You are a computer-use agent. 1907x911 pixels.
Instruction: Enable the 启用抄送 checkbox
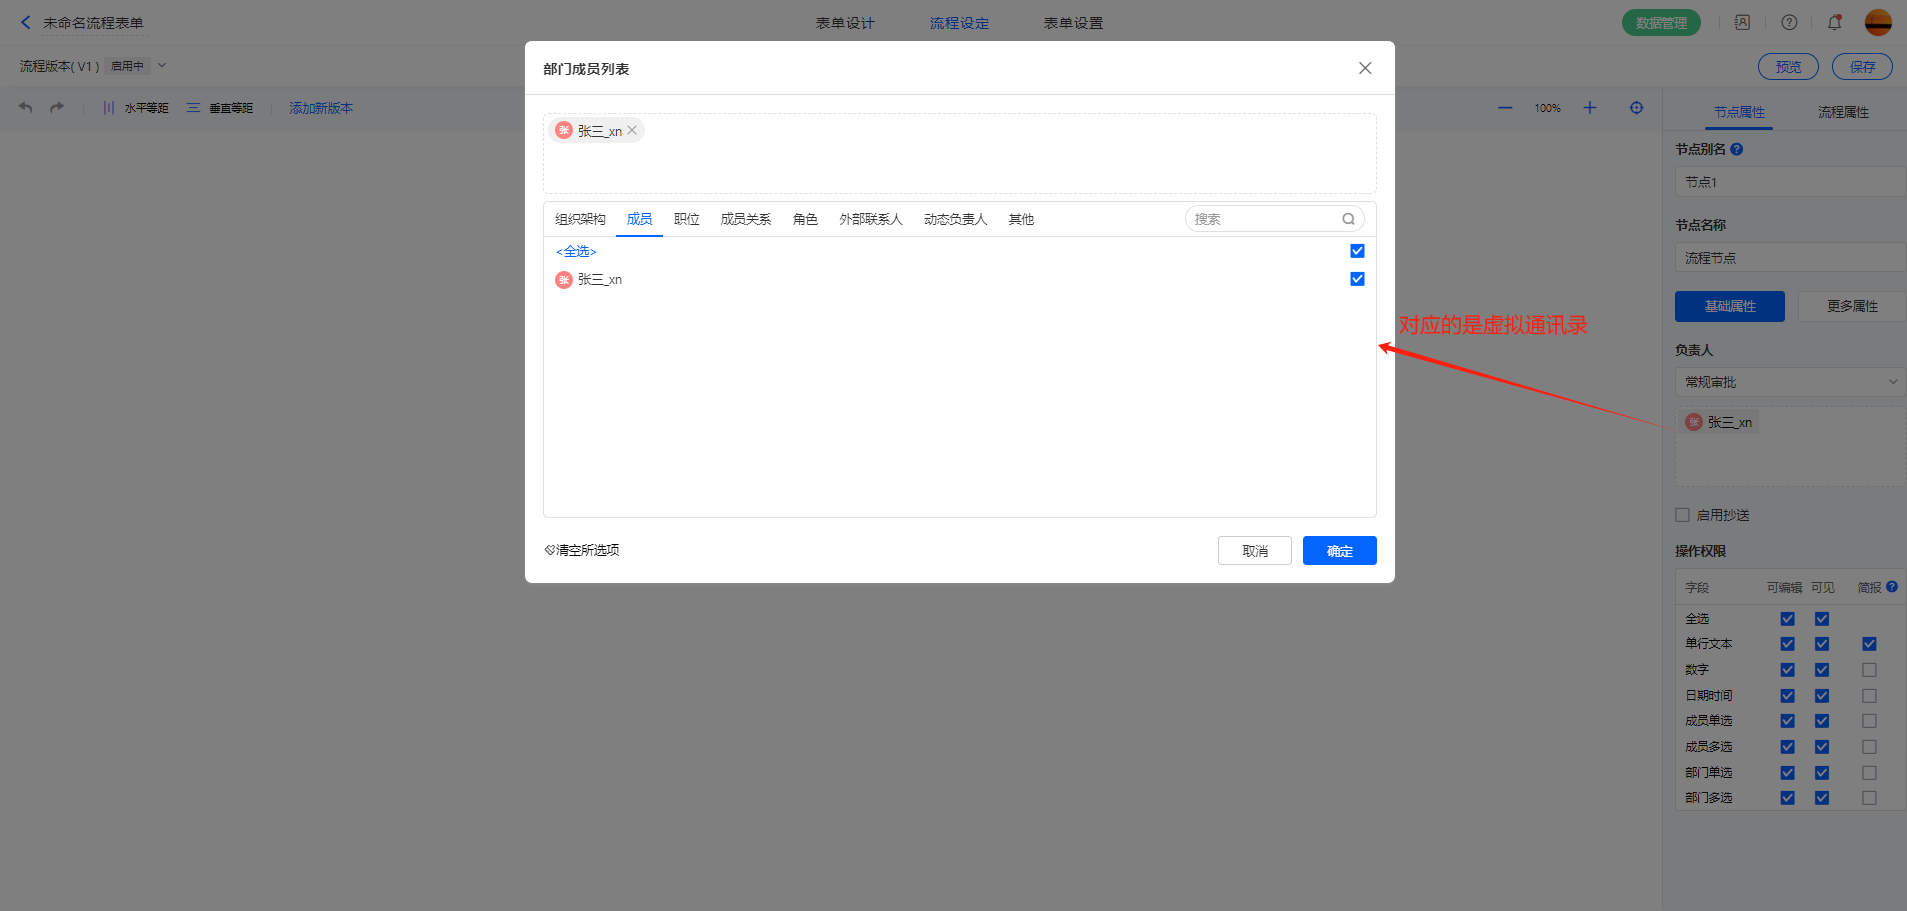point(1682,515)
